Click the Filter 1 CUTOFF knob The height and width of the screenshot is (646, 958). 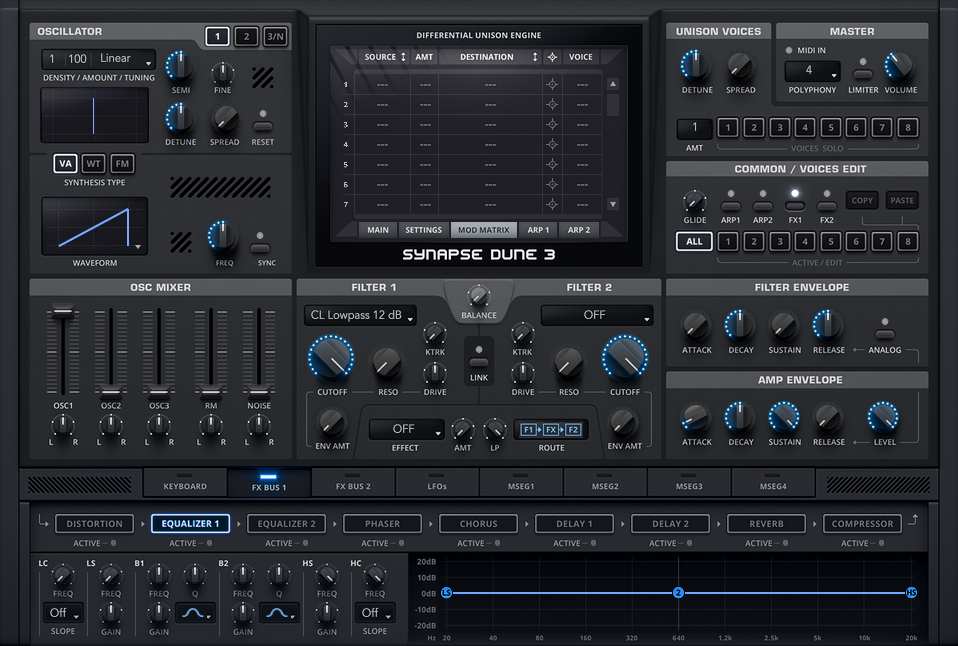coord(331,358)
